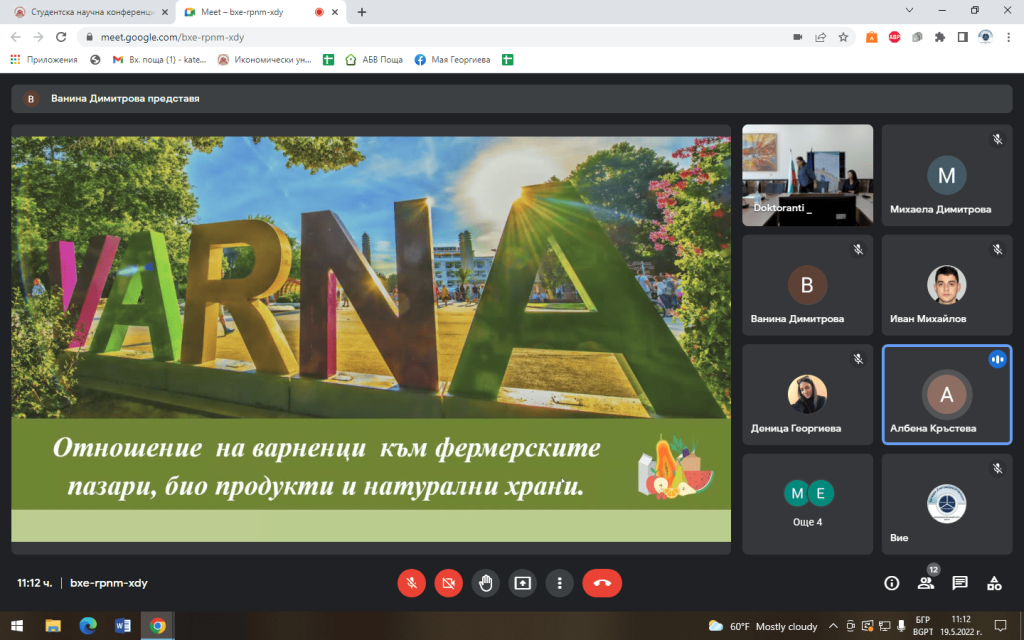Image resolution: width=1024 pixels, height=640 pixels.
Task: Open Chrome extensions puzzle menu
Action: pos(940,37)
